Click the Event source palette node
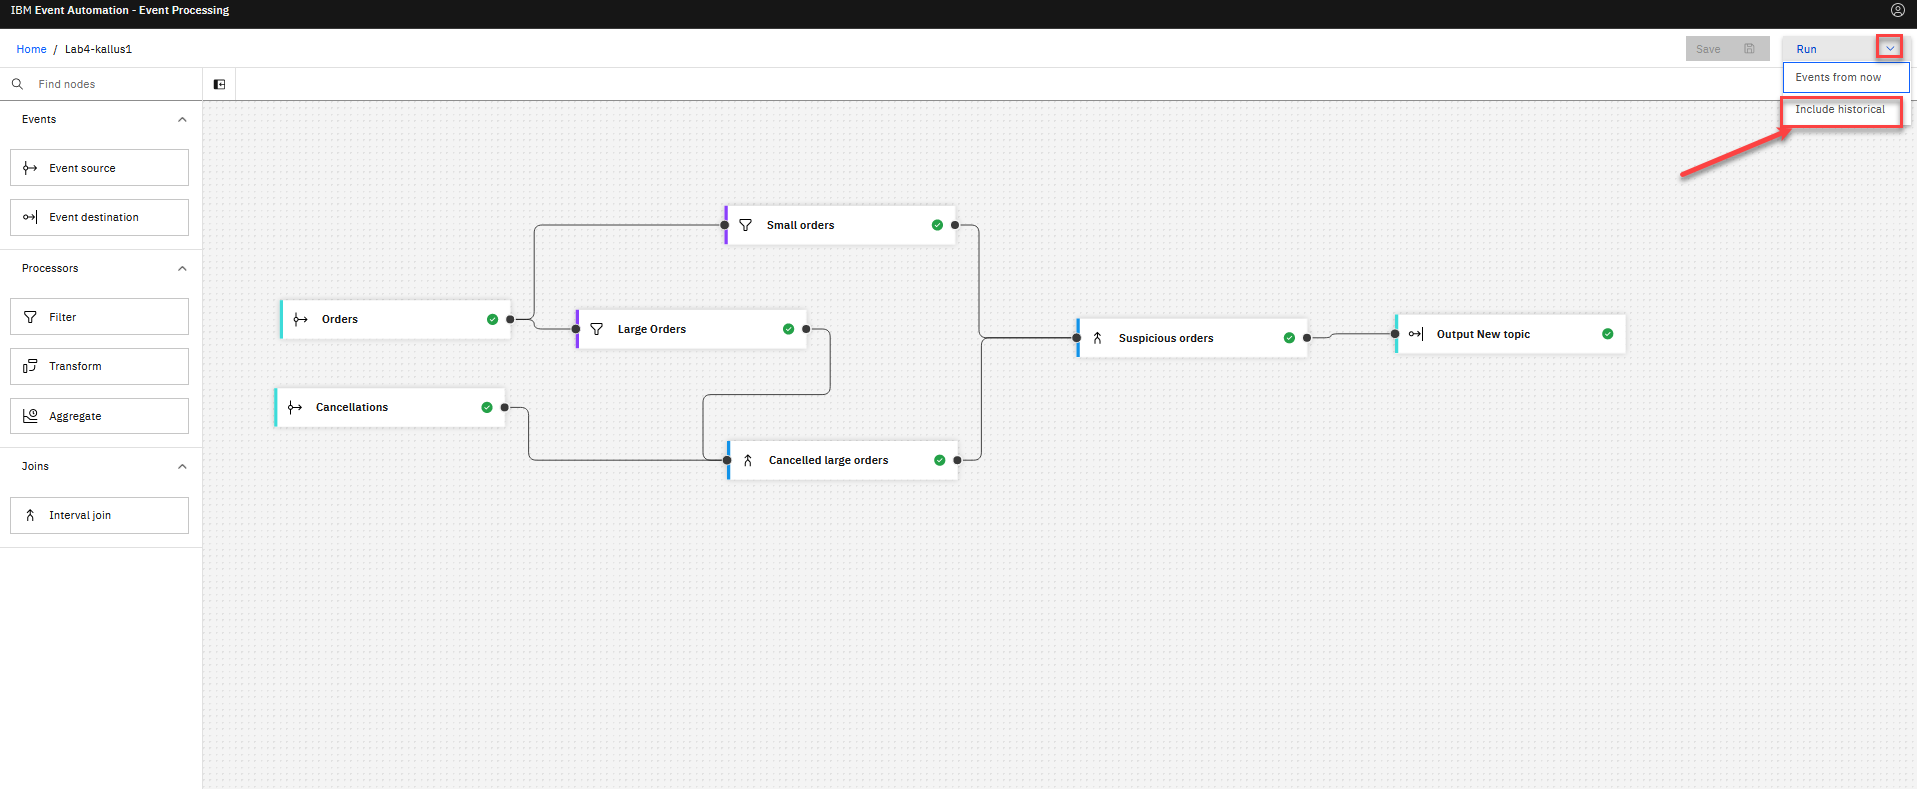This screenshot has height=789, width=1917. click(x=99, y=168)
